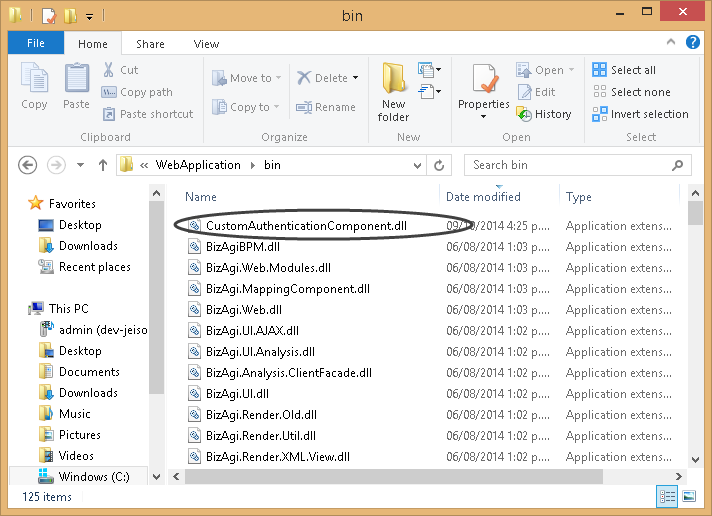Image resolution: width=712 pixels, height=516 pixels.
Task: Open the New item dropdown icon
Action: click(429, 70)
